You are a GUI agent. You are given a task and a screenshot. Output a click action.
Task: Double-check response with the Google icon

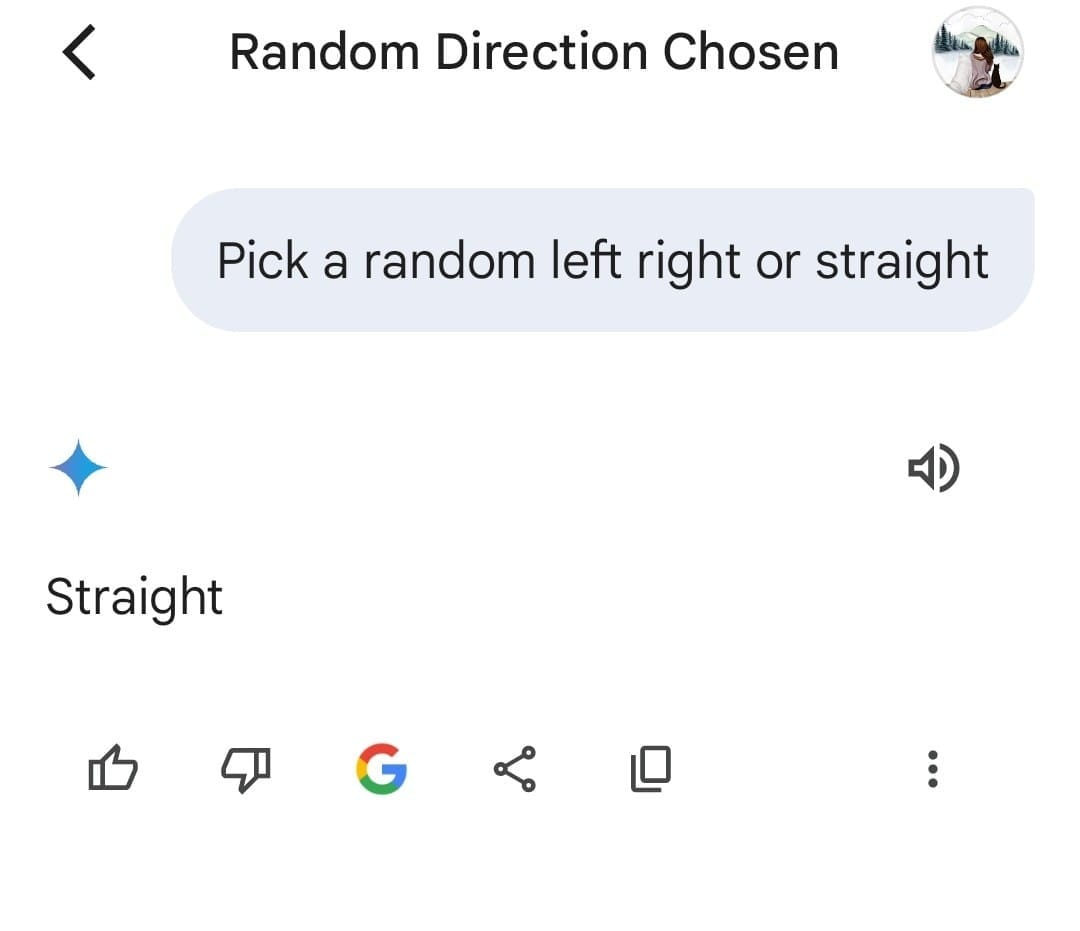pyautogui.click(x=382, y=768)
